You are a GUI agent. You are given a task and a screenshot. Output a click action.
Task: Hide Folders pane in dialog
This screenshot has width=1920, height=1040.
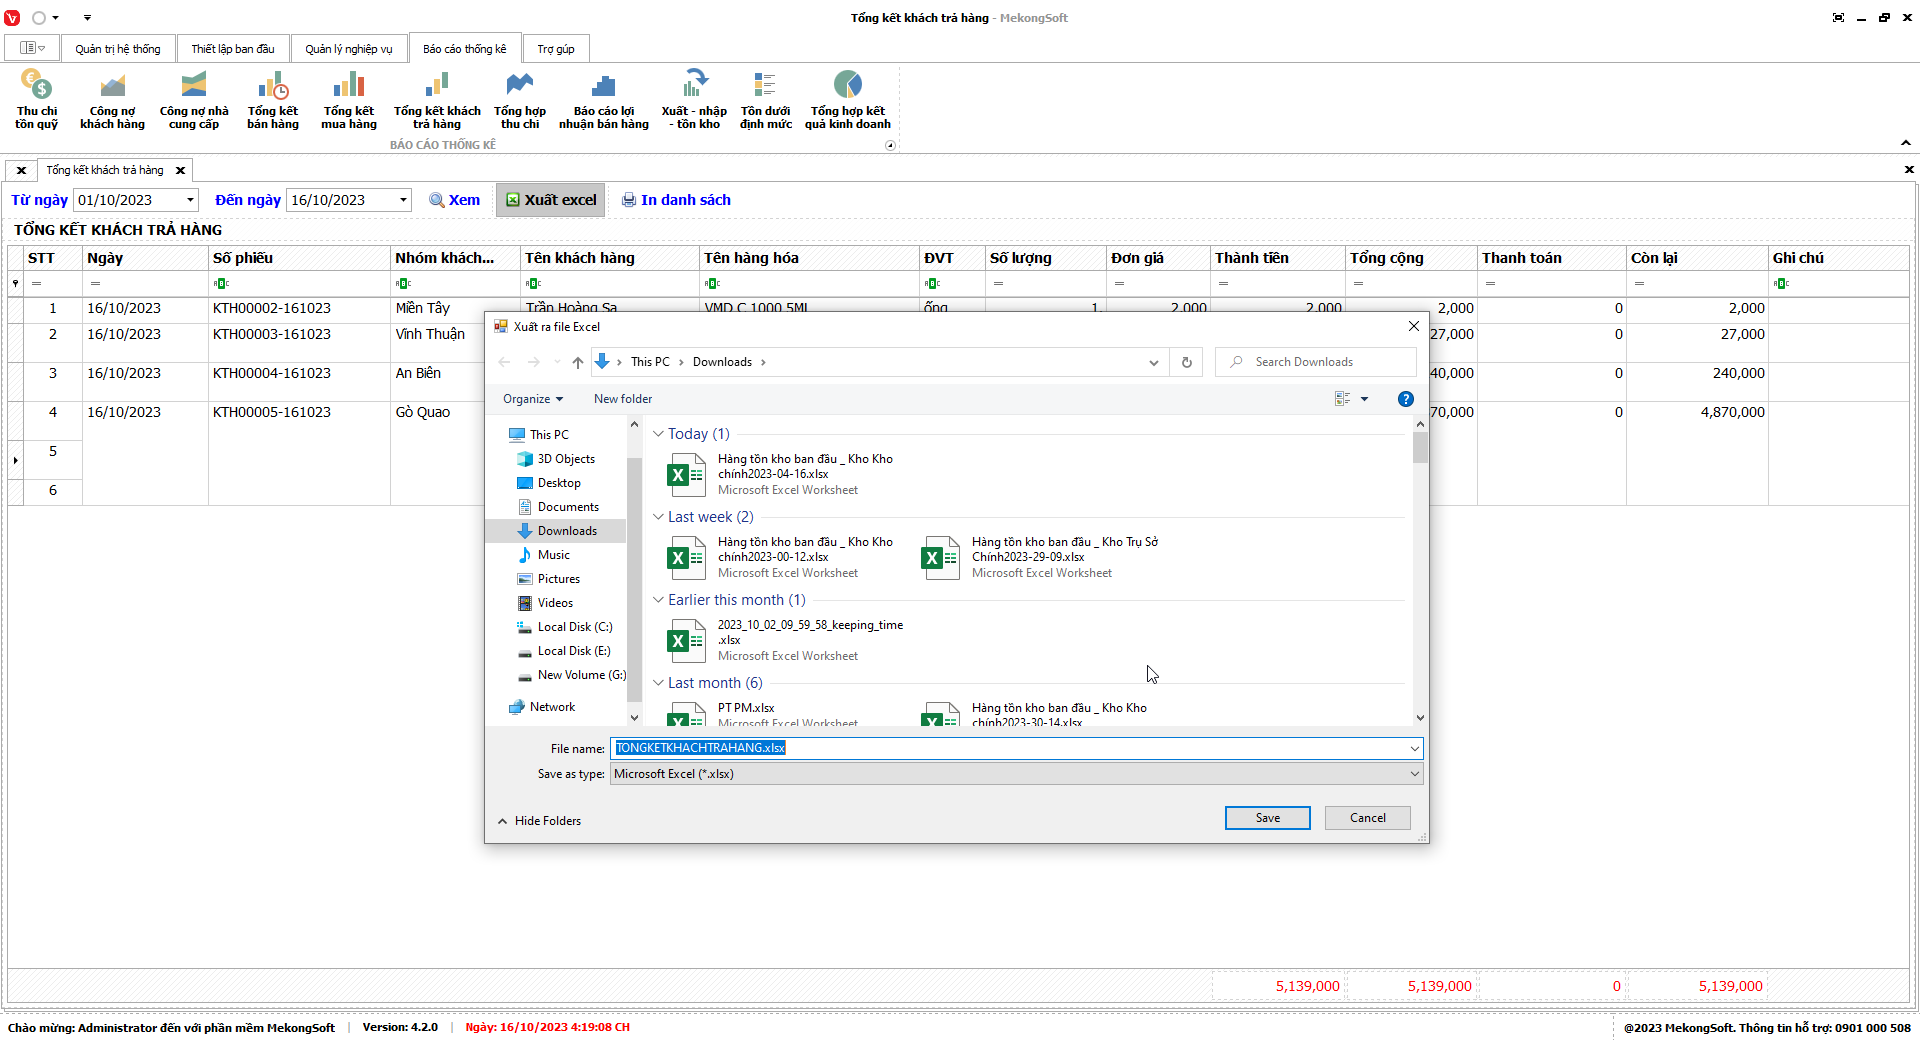[x=540, y=821]
